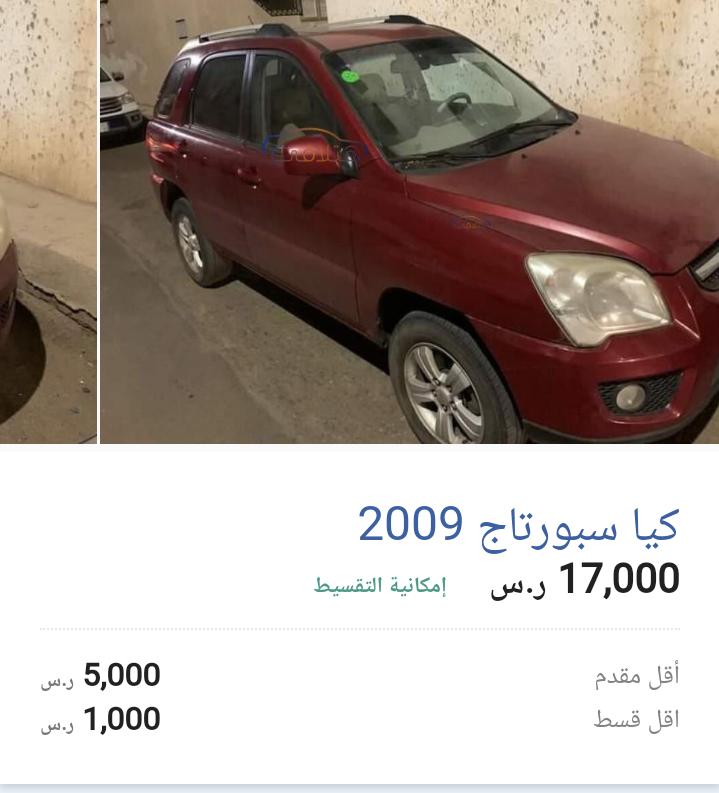
Task: Click the red side mirror on the car
Action: point(320,156)
